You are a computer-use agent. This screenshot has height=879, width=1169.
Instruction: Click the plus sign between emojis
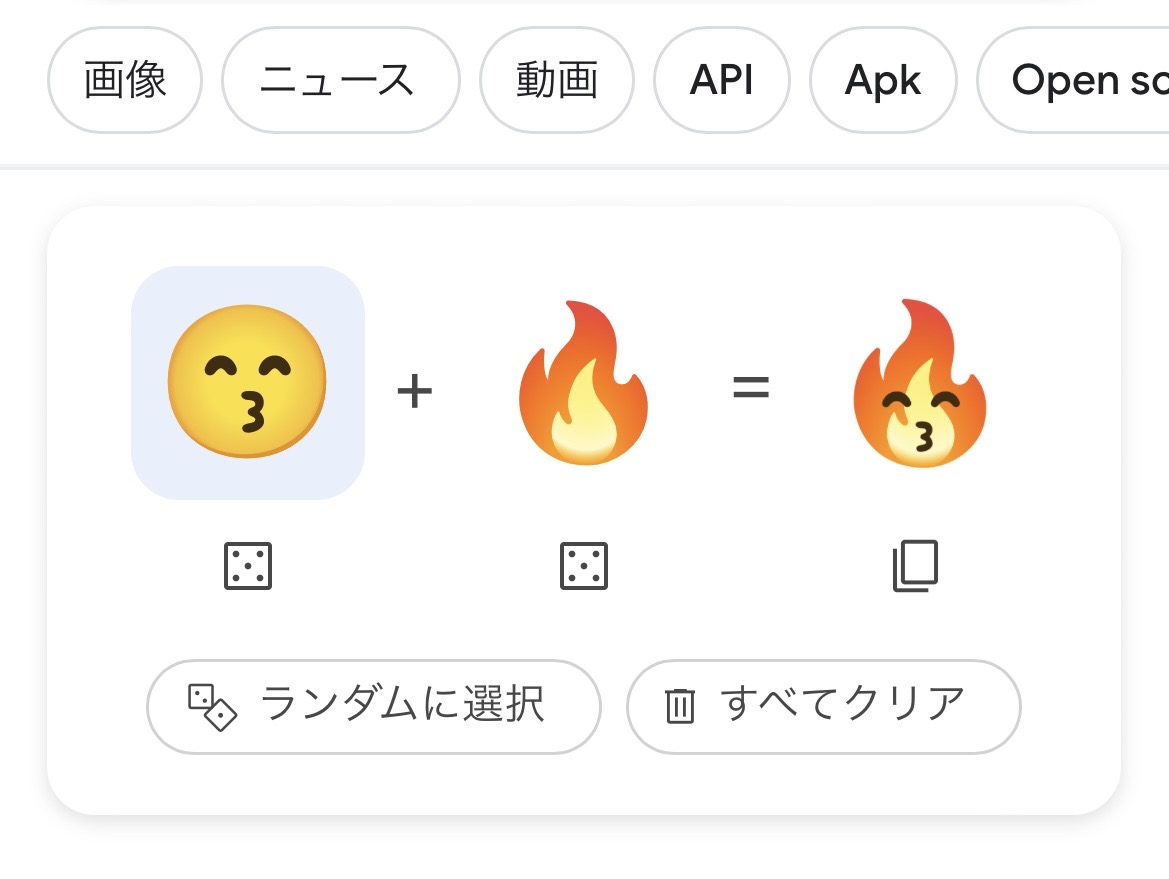click(x=414, y=390)
